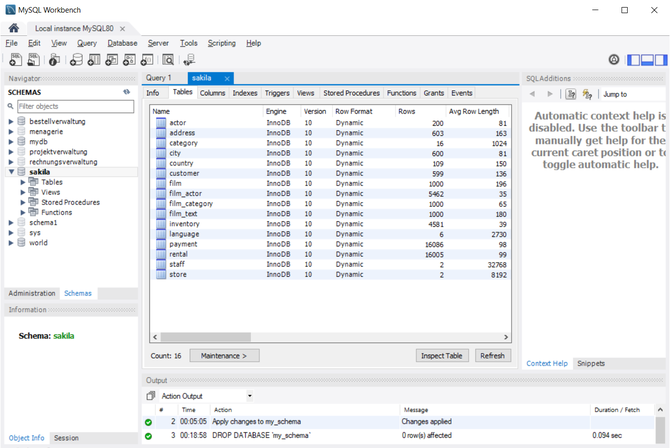Screen dimensions: 670x448
Task: Open the Action Output dropdown
Action: [x=250, y=396]
